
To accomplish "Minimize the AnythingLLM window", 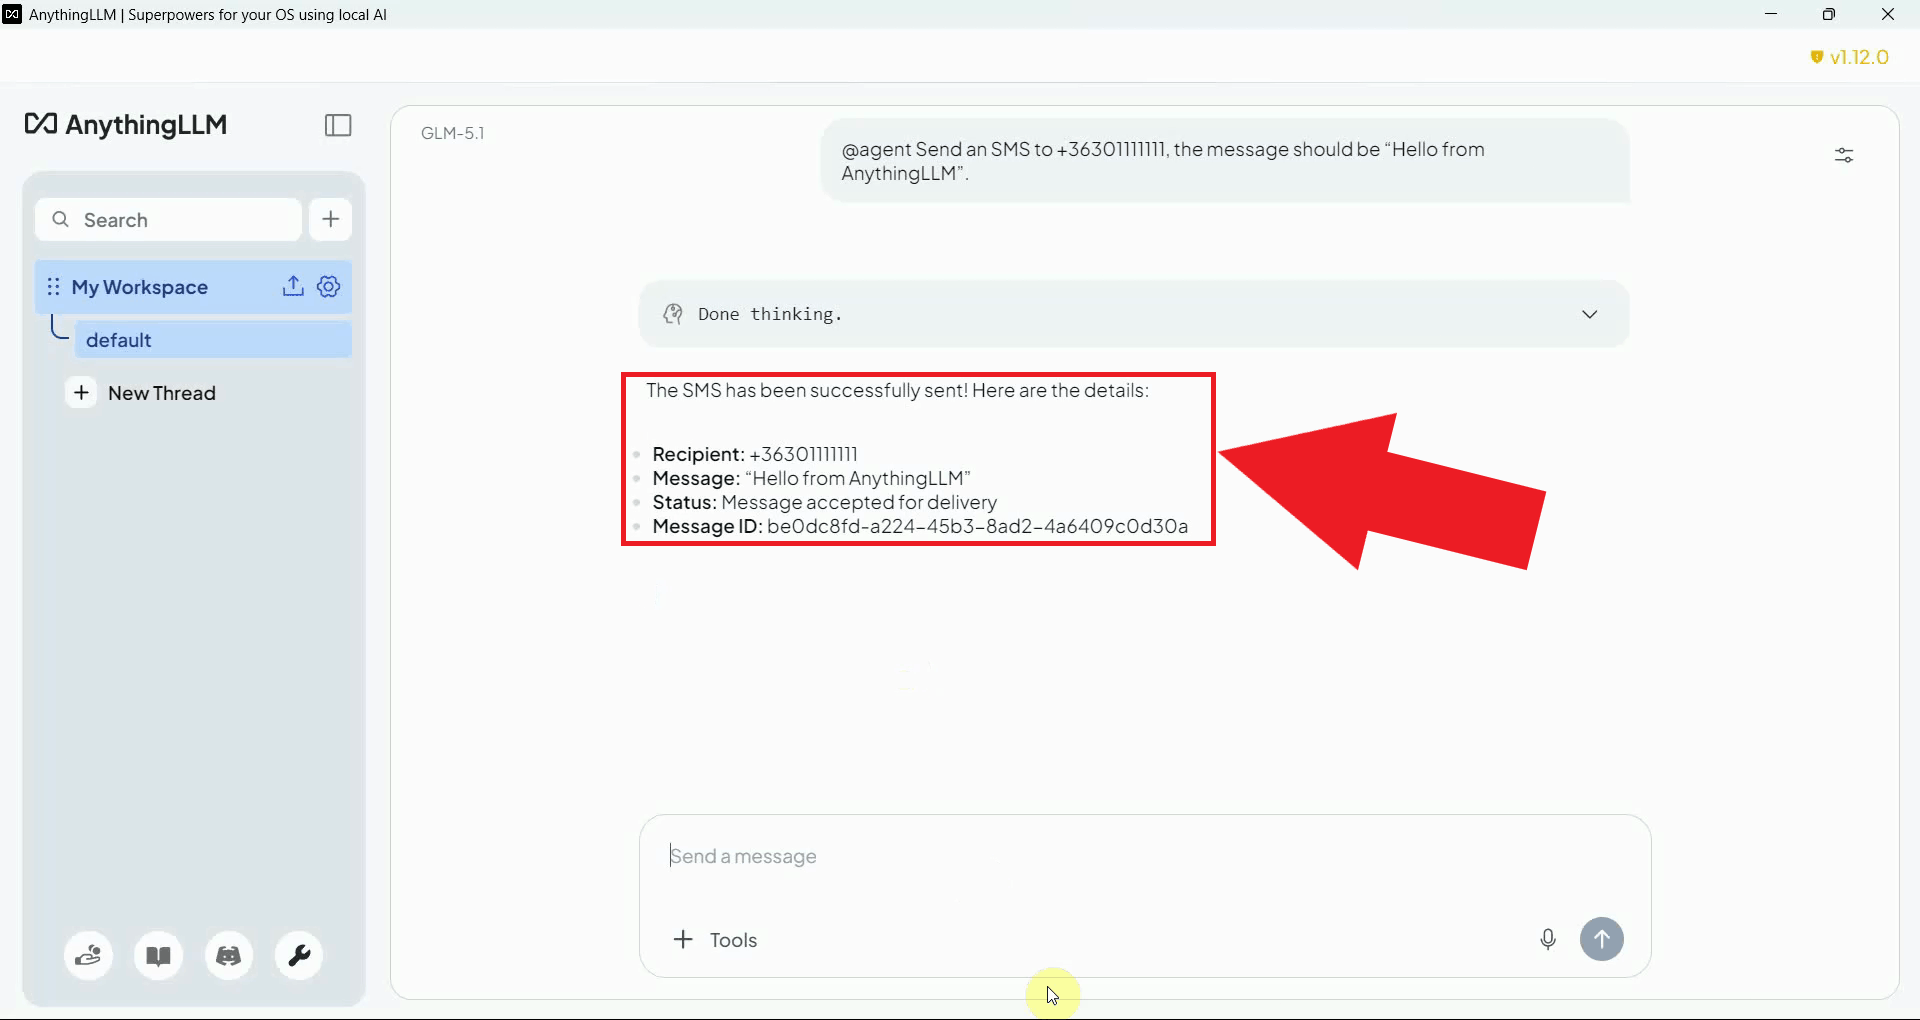I will [x=1771, y=14].
